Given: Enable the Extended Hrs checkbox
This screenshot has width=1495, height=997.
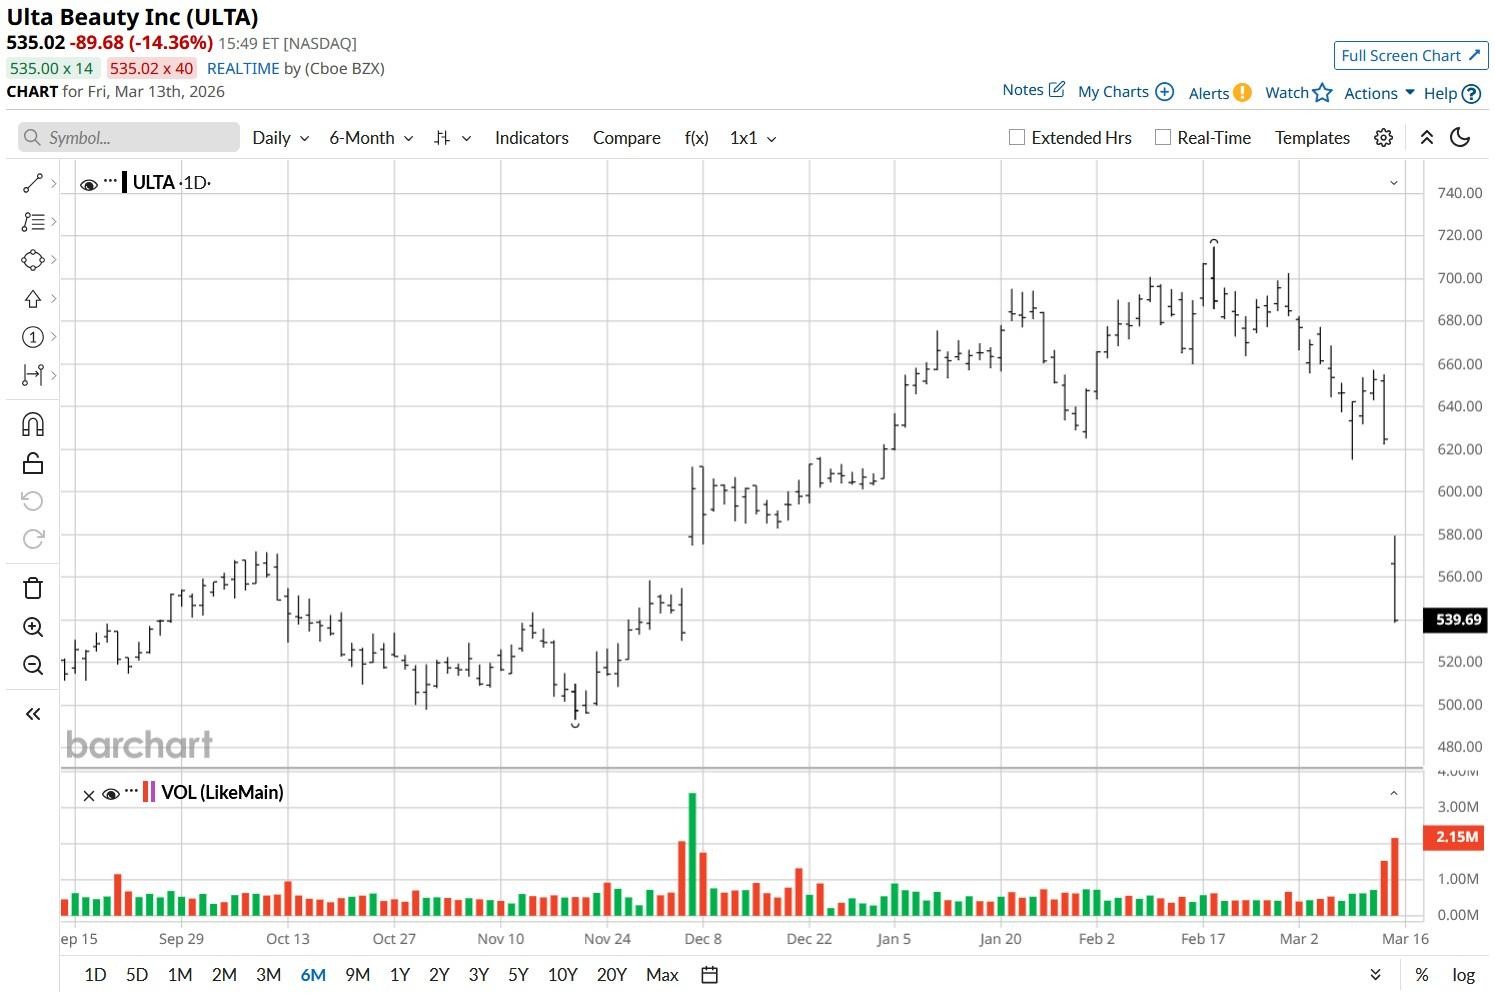Looking at the screenshot, I should [1017, 138].
